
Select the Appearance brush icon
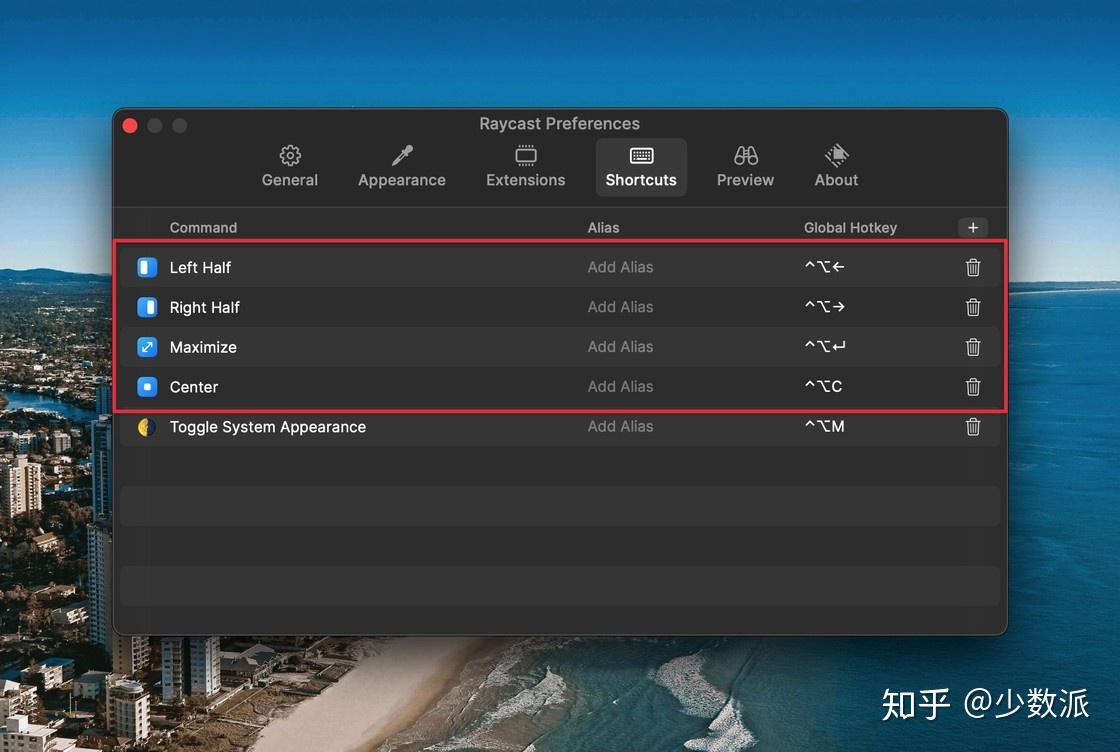tap(401, 156)
